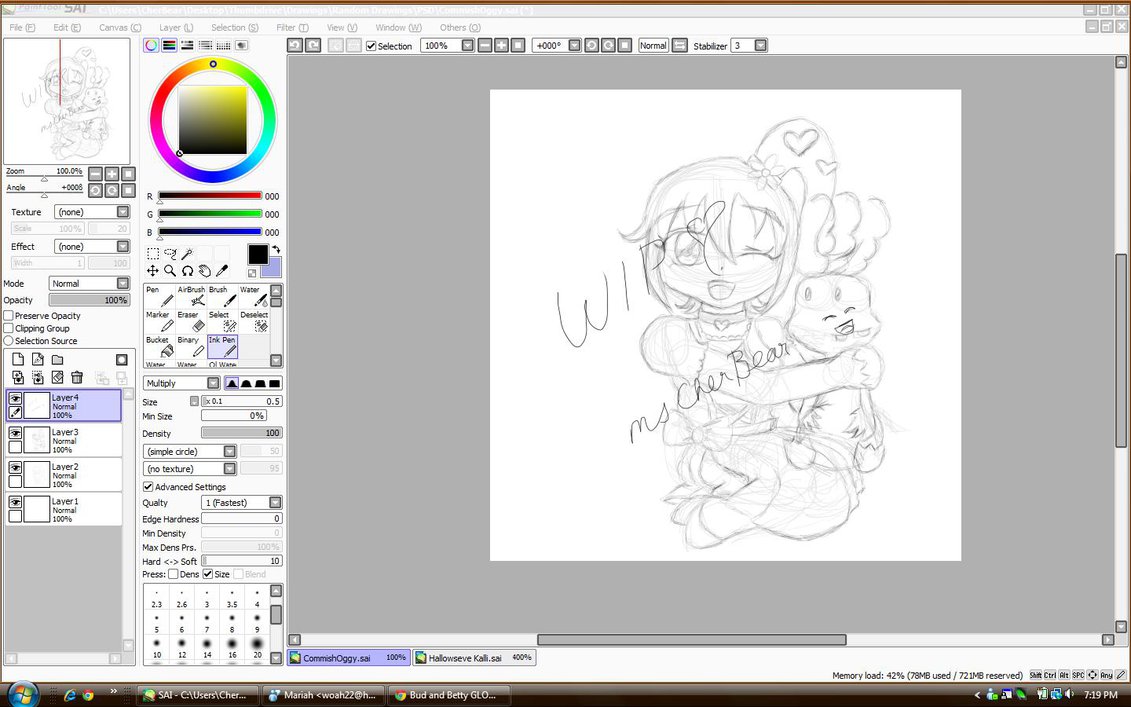Open the Stabilizer value dropdown
The width and height of the screenshot is (1131, 707).
coord(760,45)
